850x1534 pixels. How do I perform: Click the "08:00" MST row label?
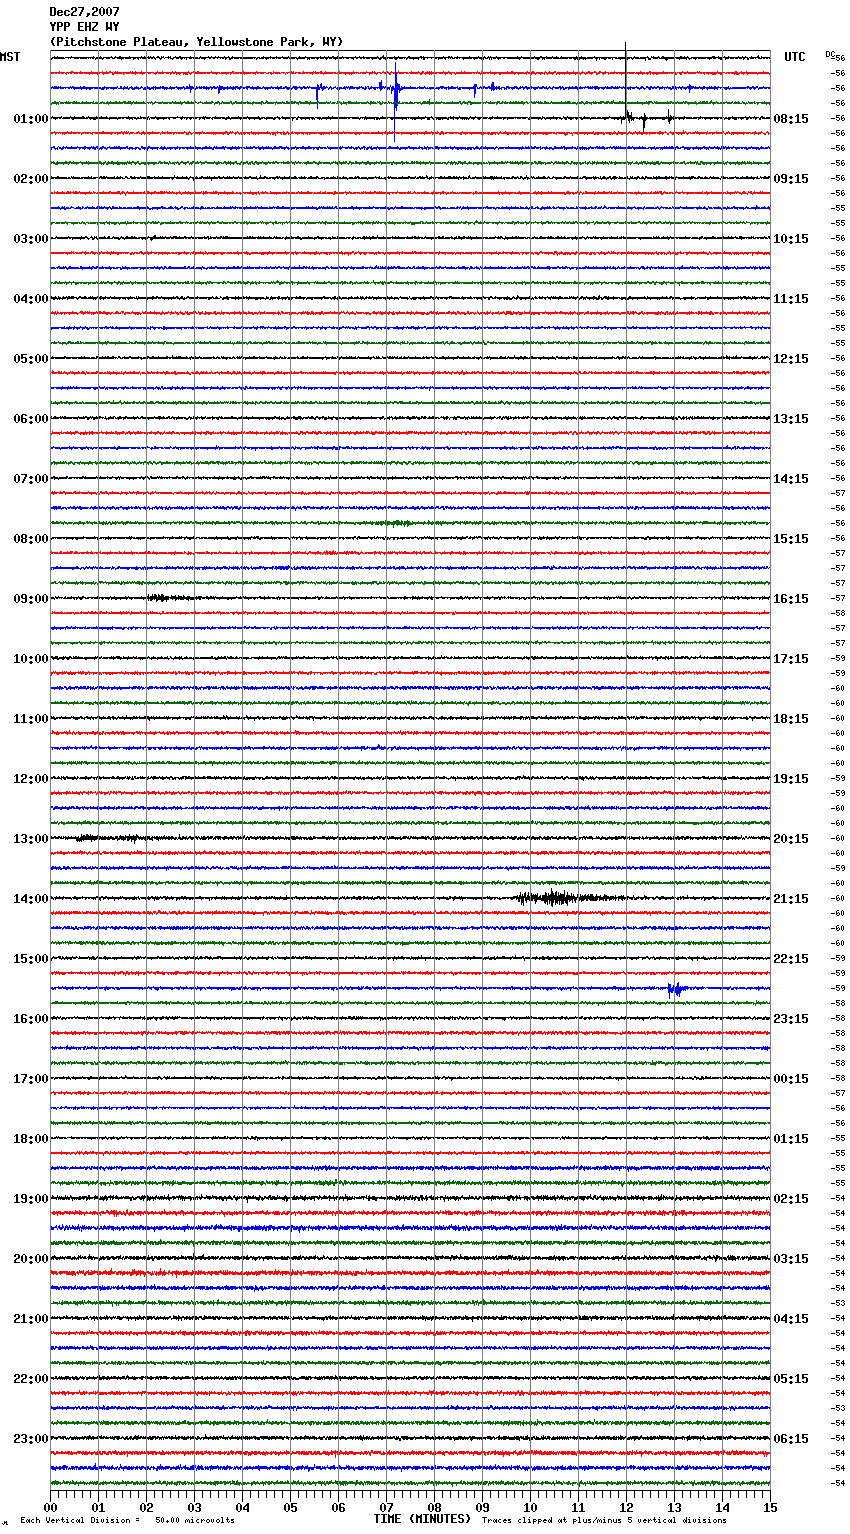31,539
